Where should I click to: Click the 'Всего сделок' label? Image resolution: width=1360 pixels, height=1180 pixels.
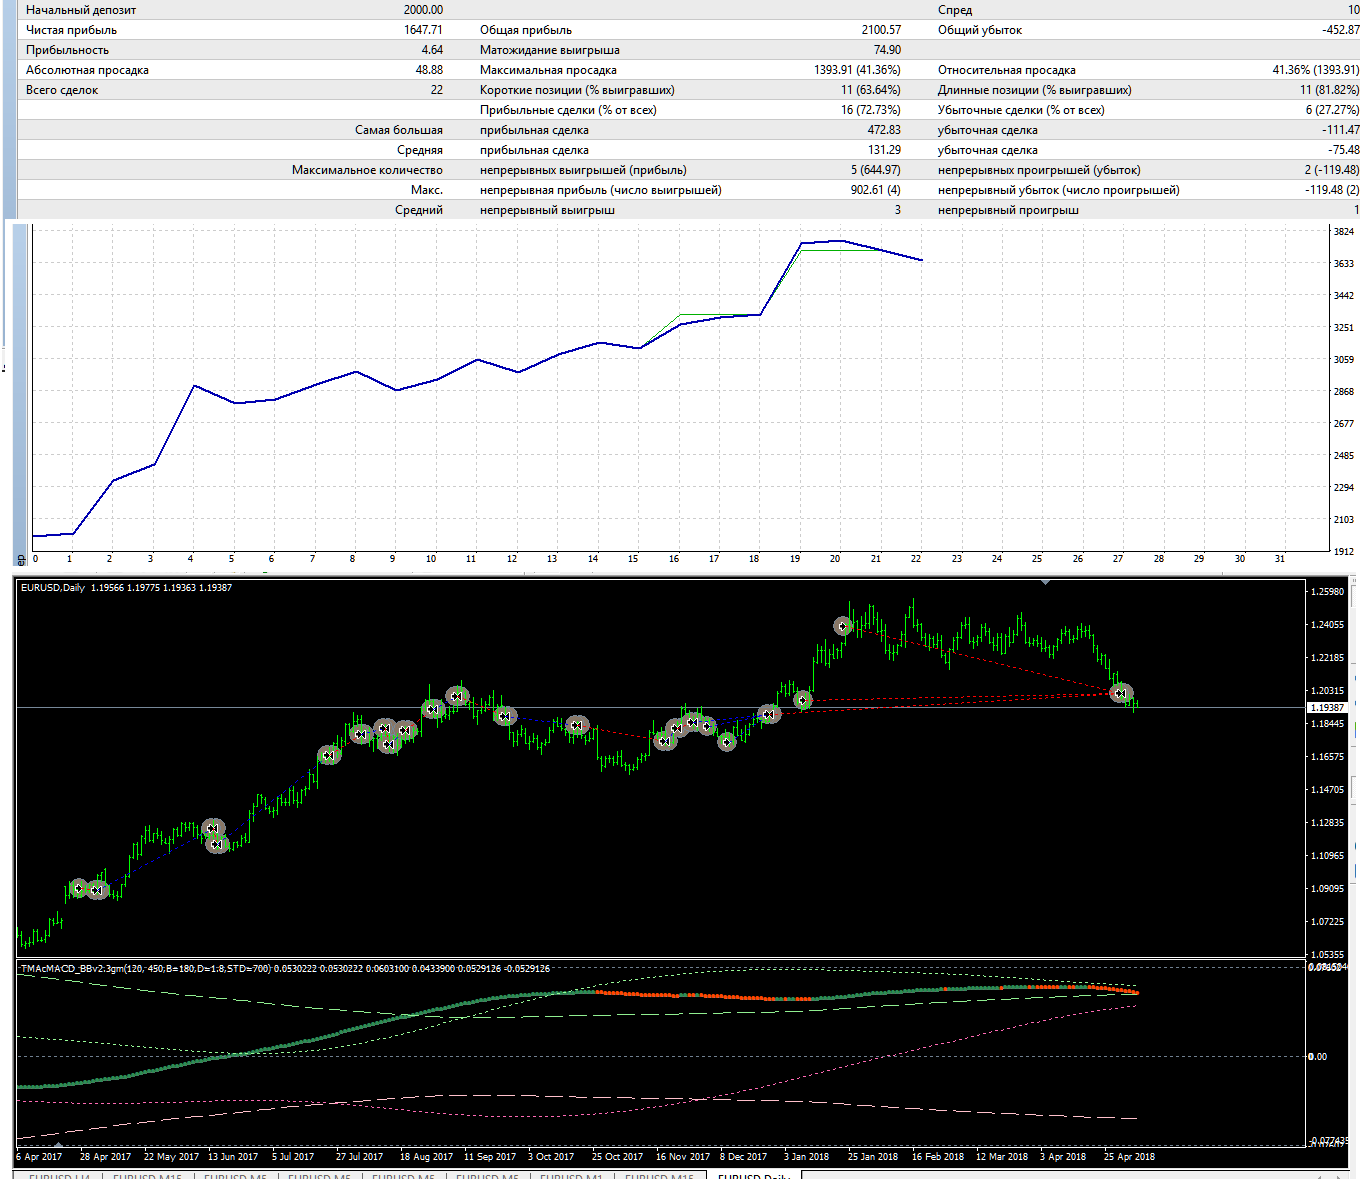(62, 90)
